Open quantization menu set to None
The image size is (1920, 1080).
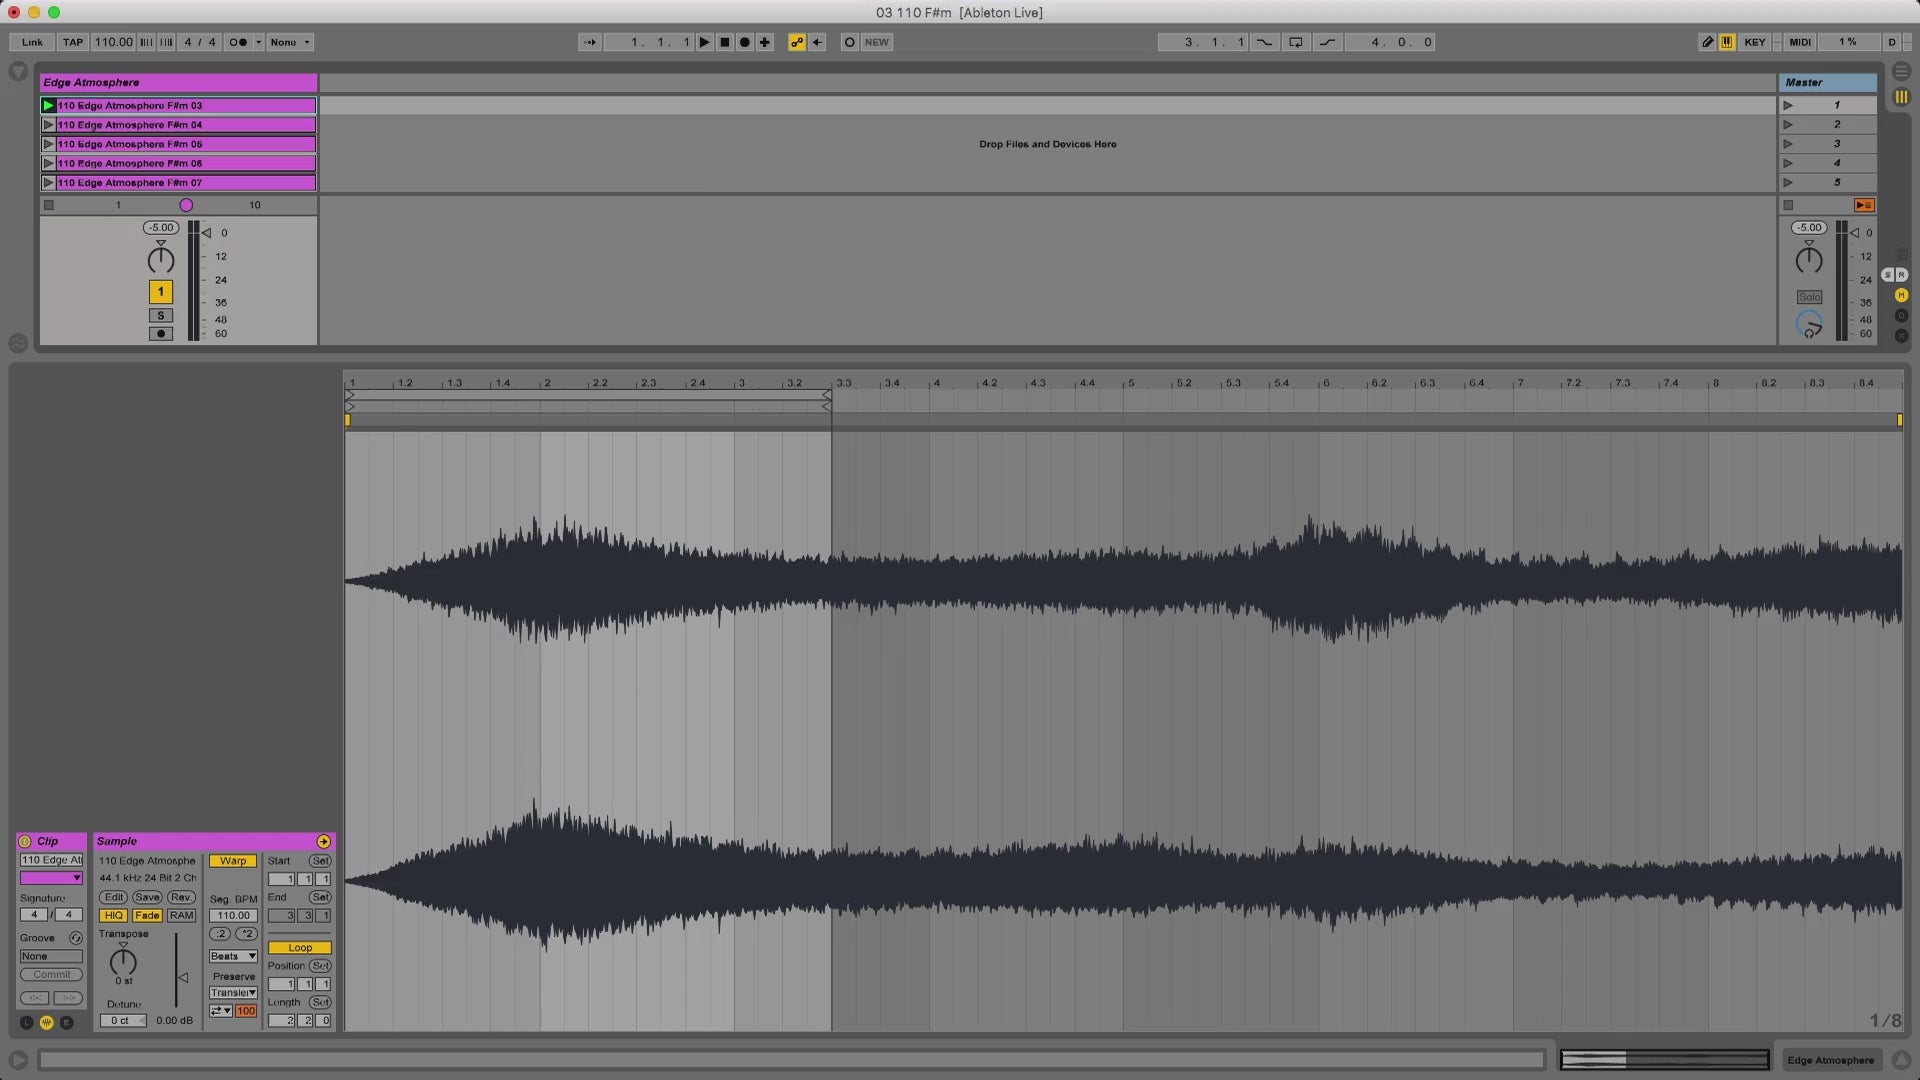point(290,42)
